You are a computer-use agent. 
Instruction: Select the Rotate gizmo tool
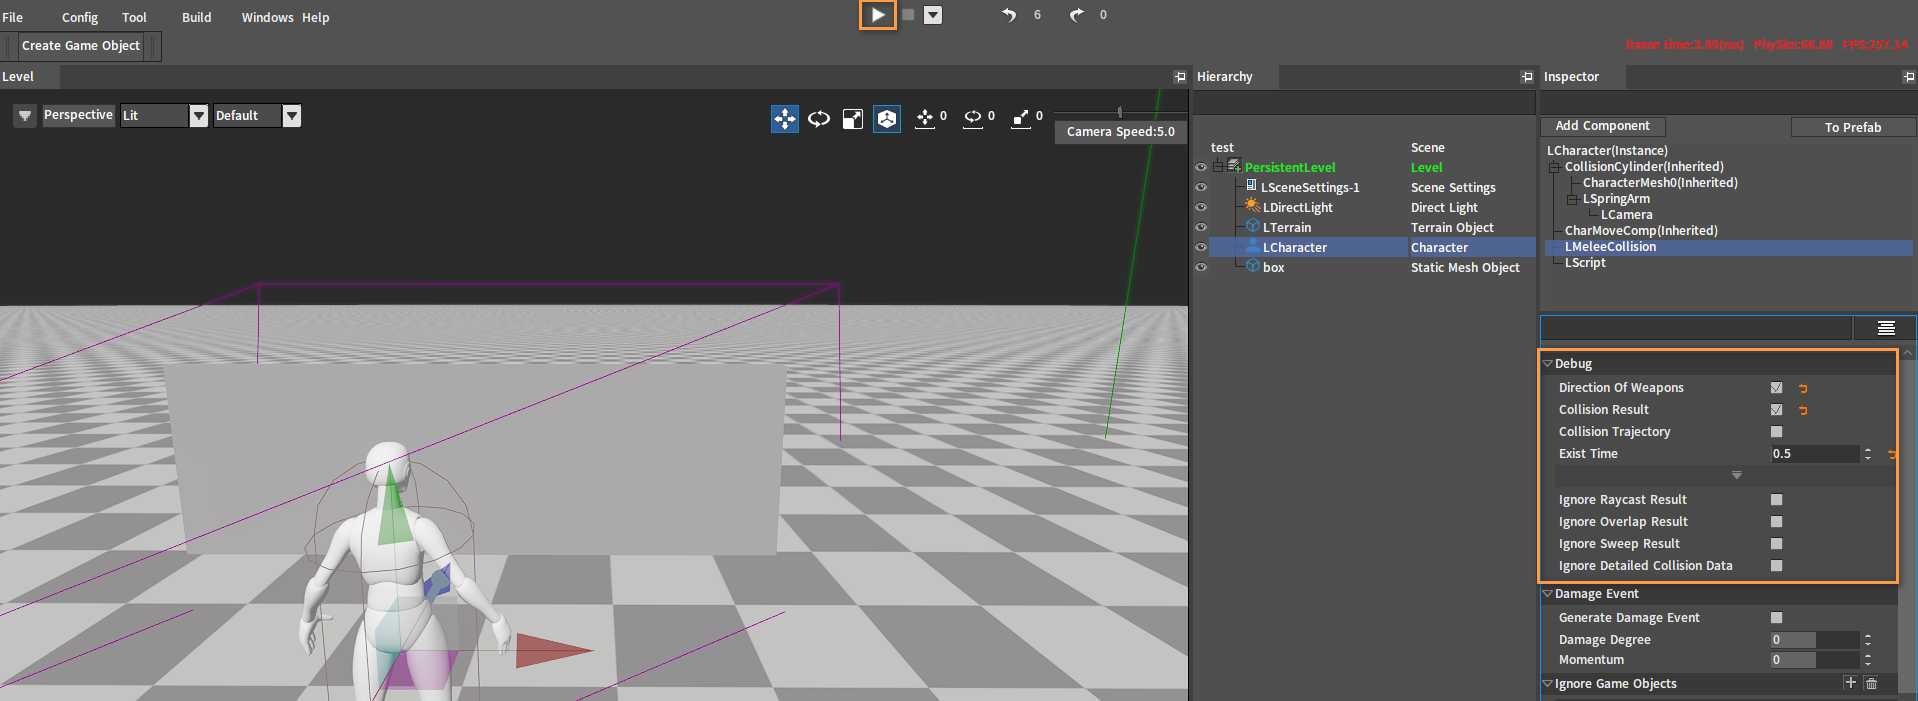coord(819,119)
